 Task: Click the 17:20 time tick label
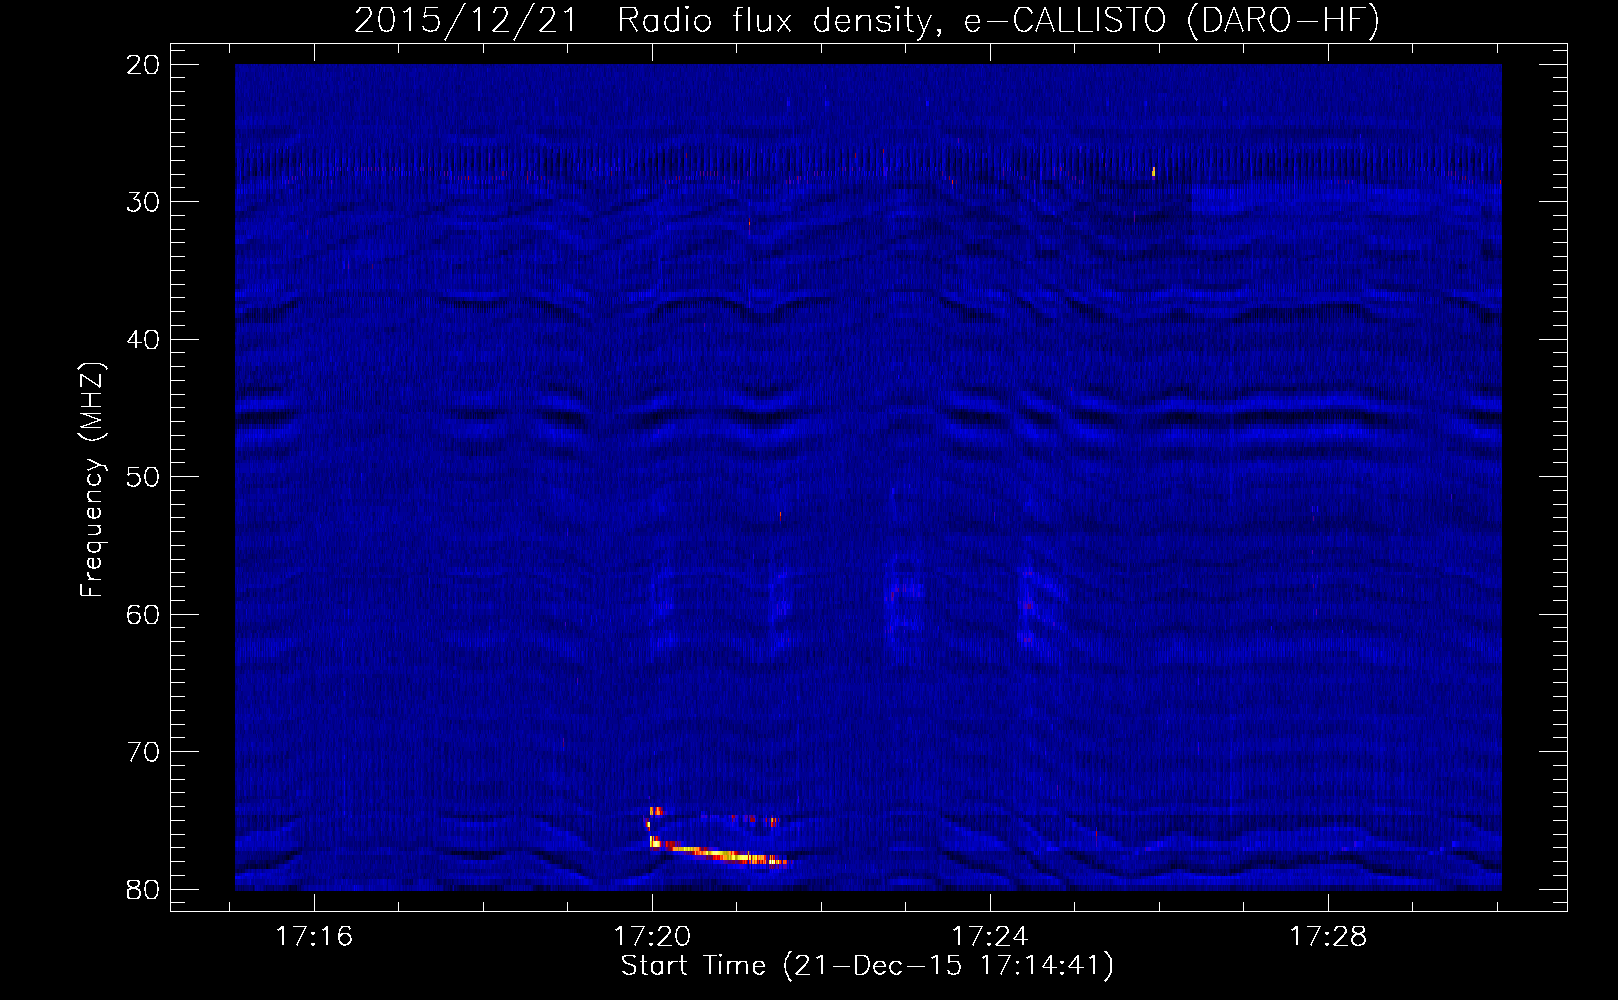point(652,937)
